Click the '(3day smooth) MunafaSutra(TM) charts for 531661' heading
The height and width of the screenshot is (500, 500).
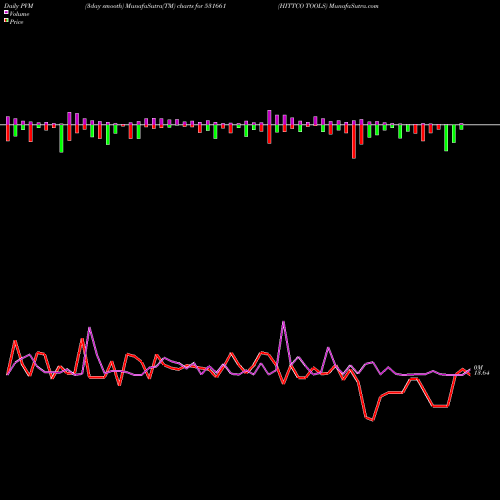coord(156,6)
